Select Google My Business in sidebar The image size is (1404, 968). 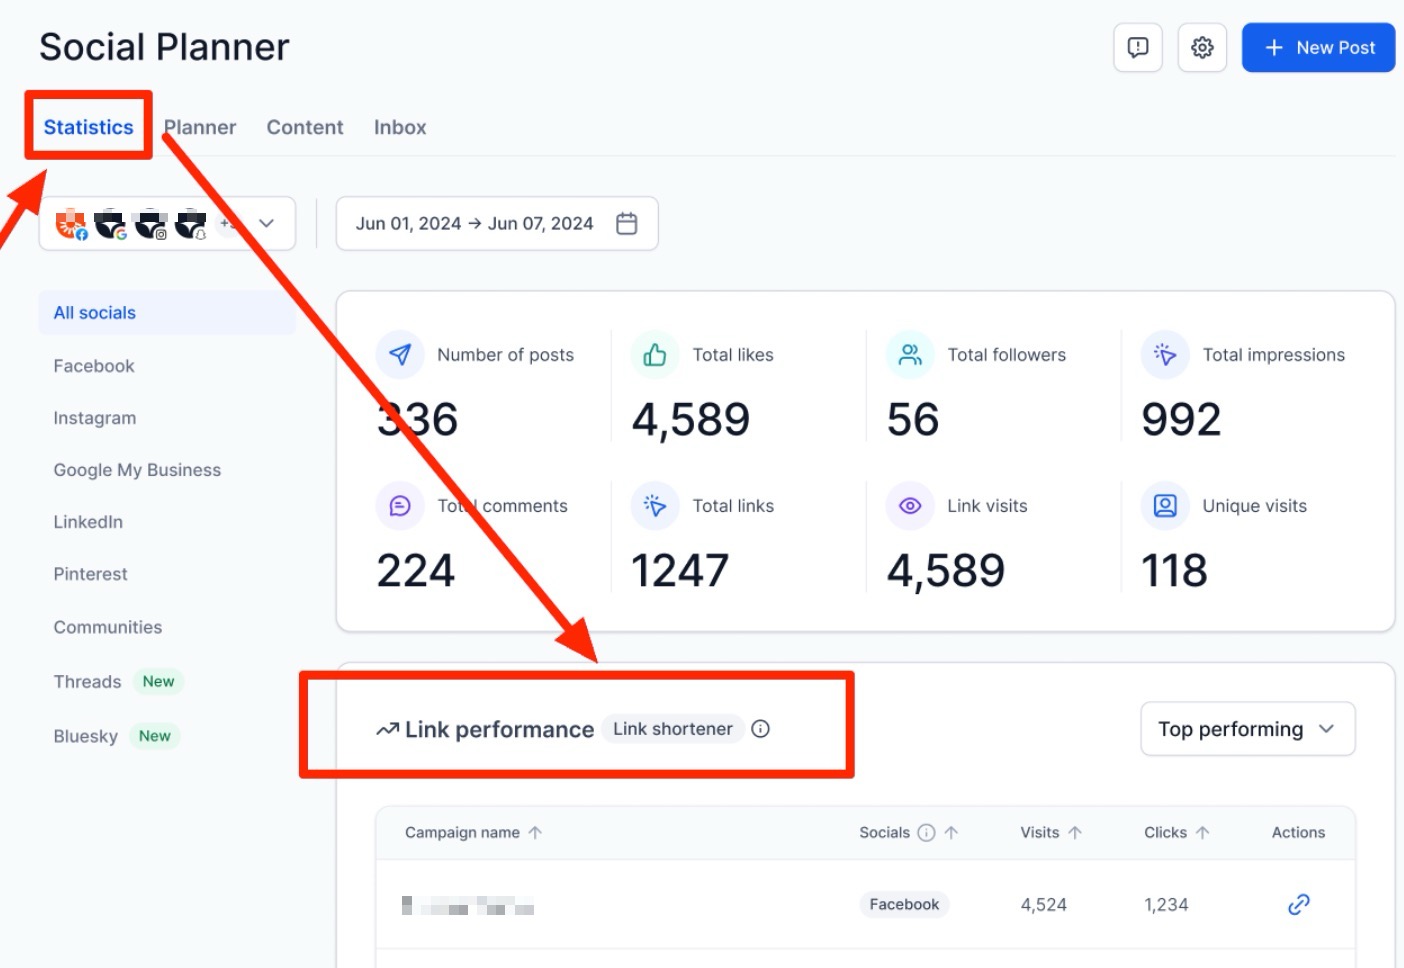137,470
